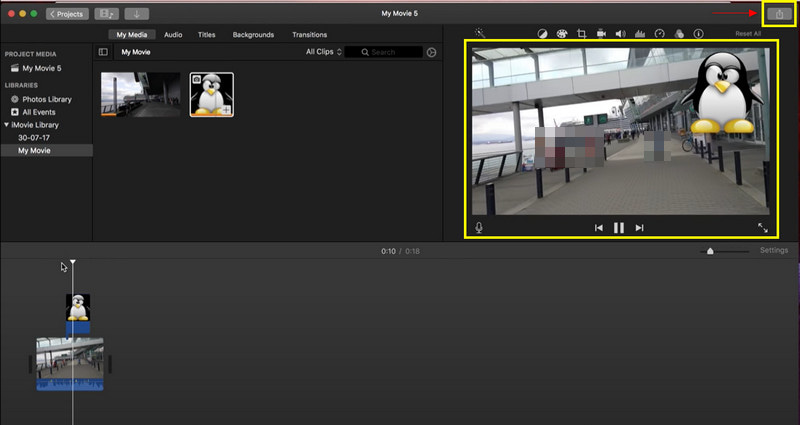Open clip filter and audio effects tool

click(679, 34)
